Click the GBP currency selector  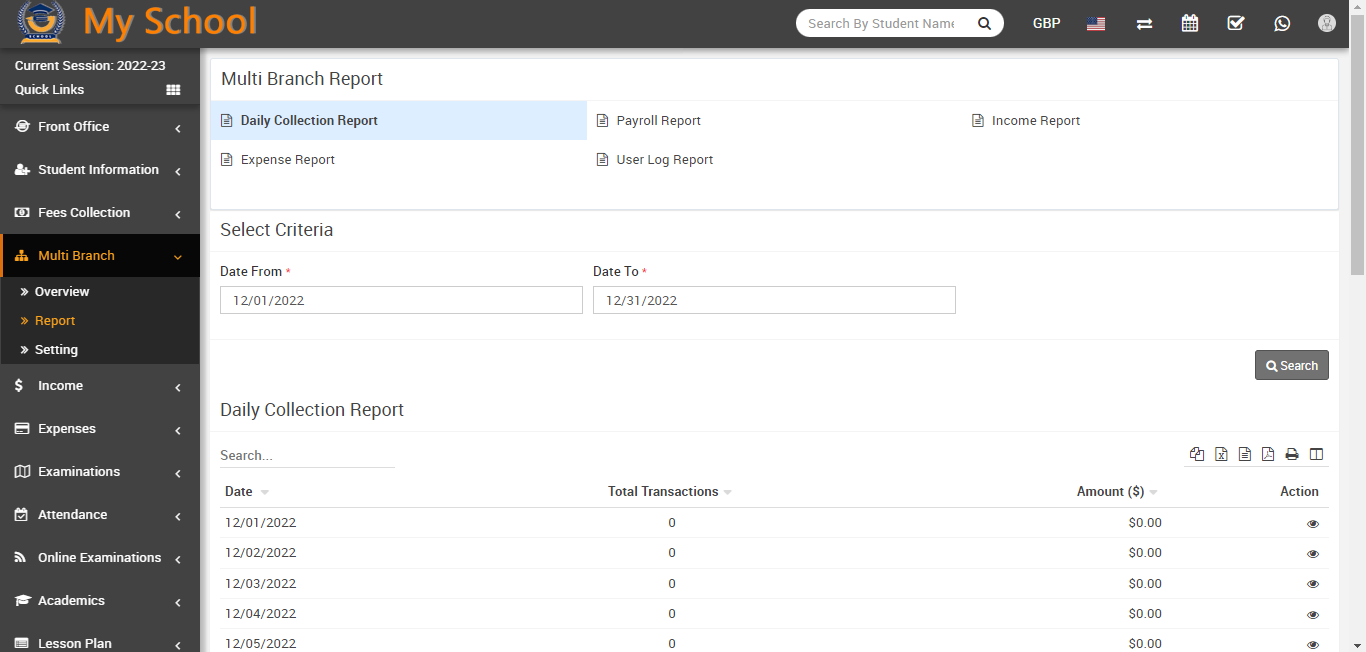pos(1046,24)
